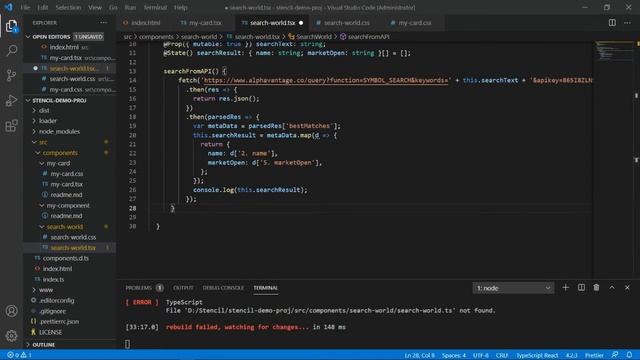Collapse the search-world folder
The width and height of the screenshot is (640, 360).
point(64,227)
